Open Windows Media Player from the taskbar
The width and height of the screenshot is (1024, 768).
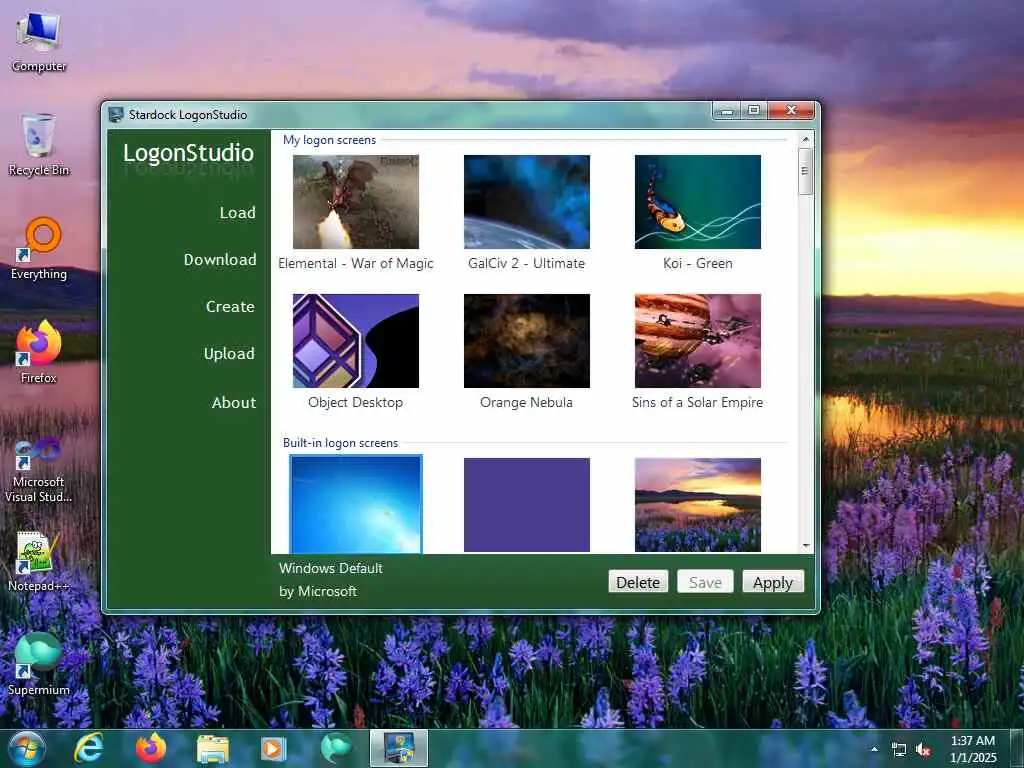tap(274, 749)
